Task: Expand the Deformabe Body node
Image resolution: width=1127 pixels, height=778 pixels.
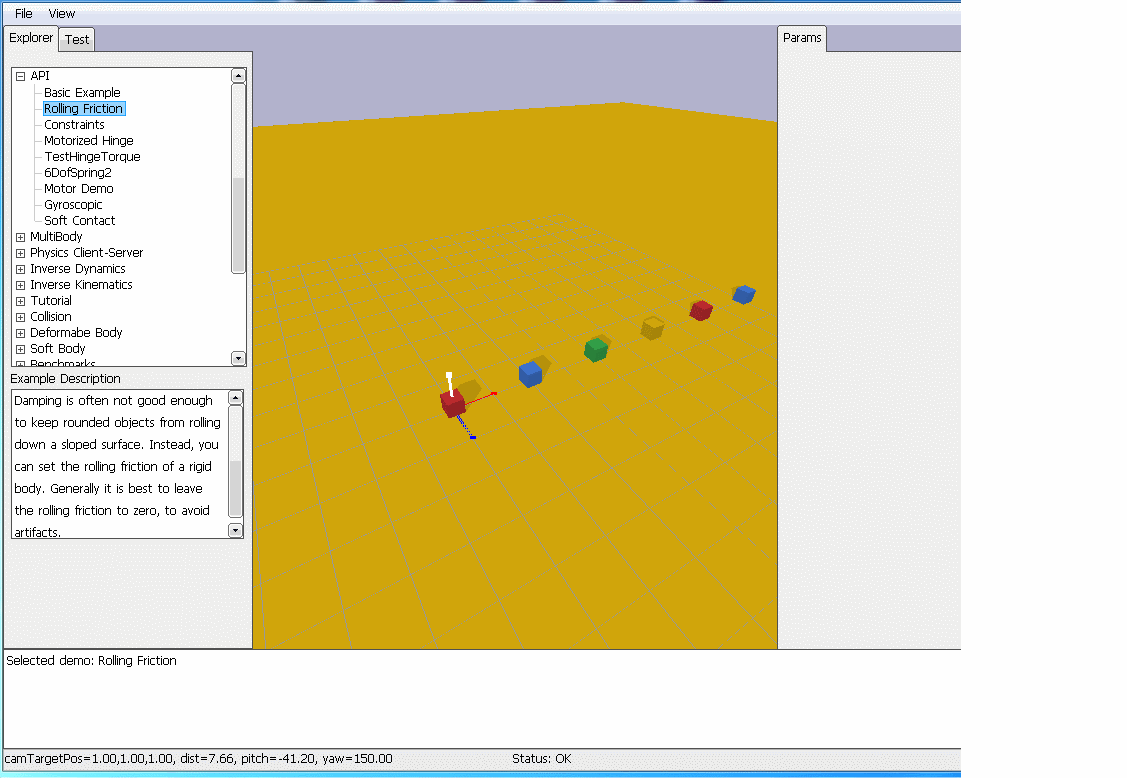Action: click(21, 333)
